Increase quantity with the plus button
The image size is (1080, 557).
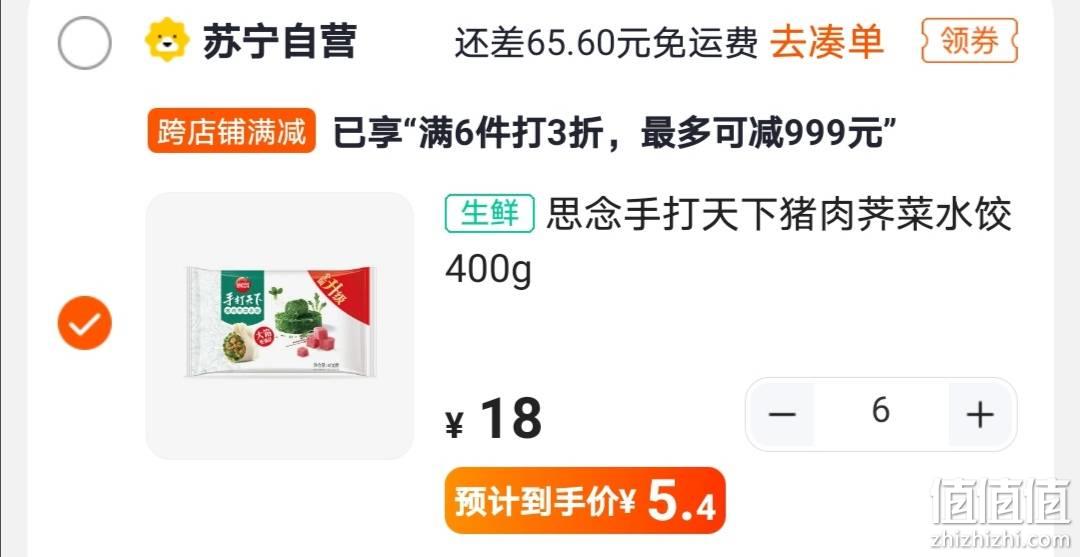[979, 414]
